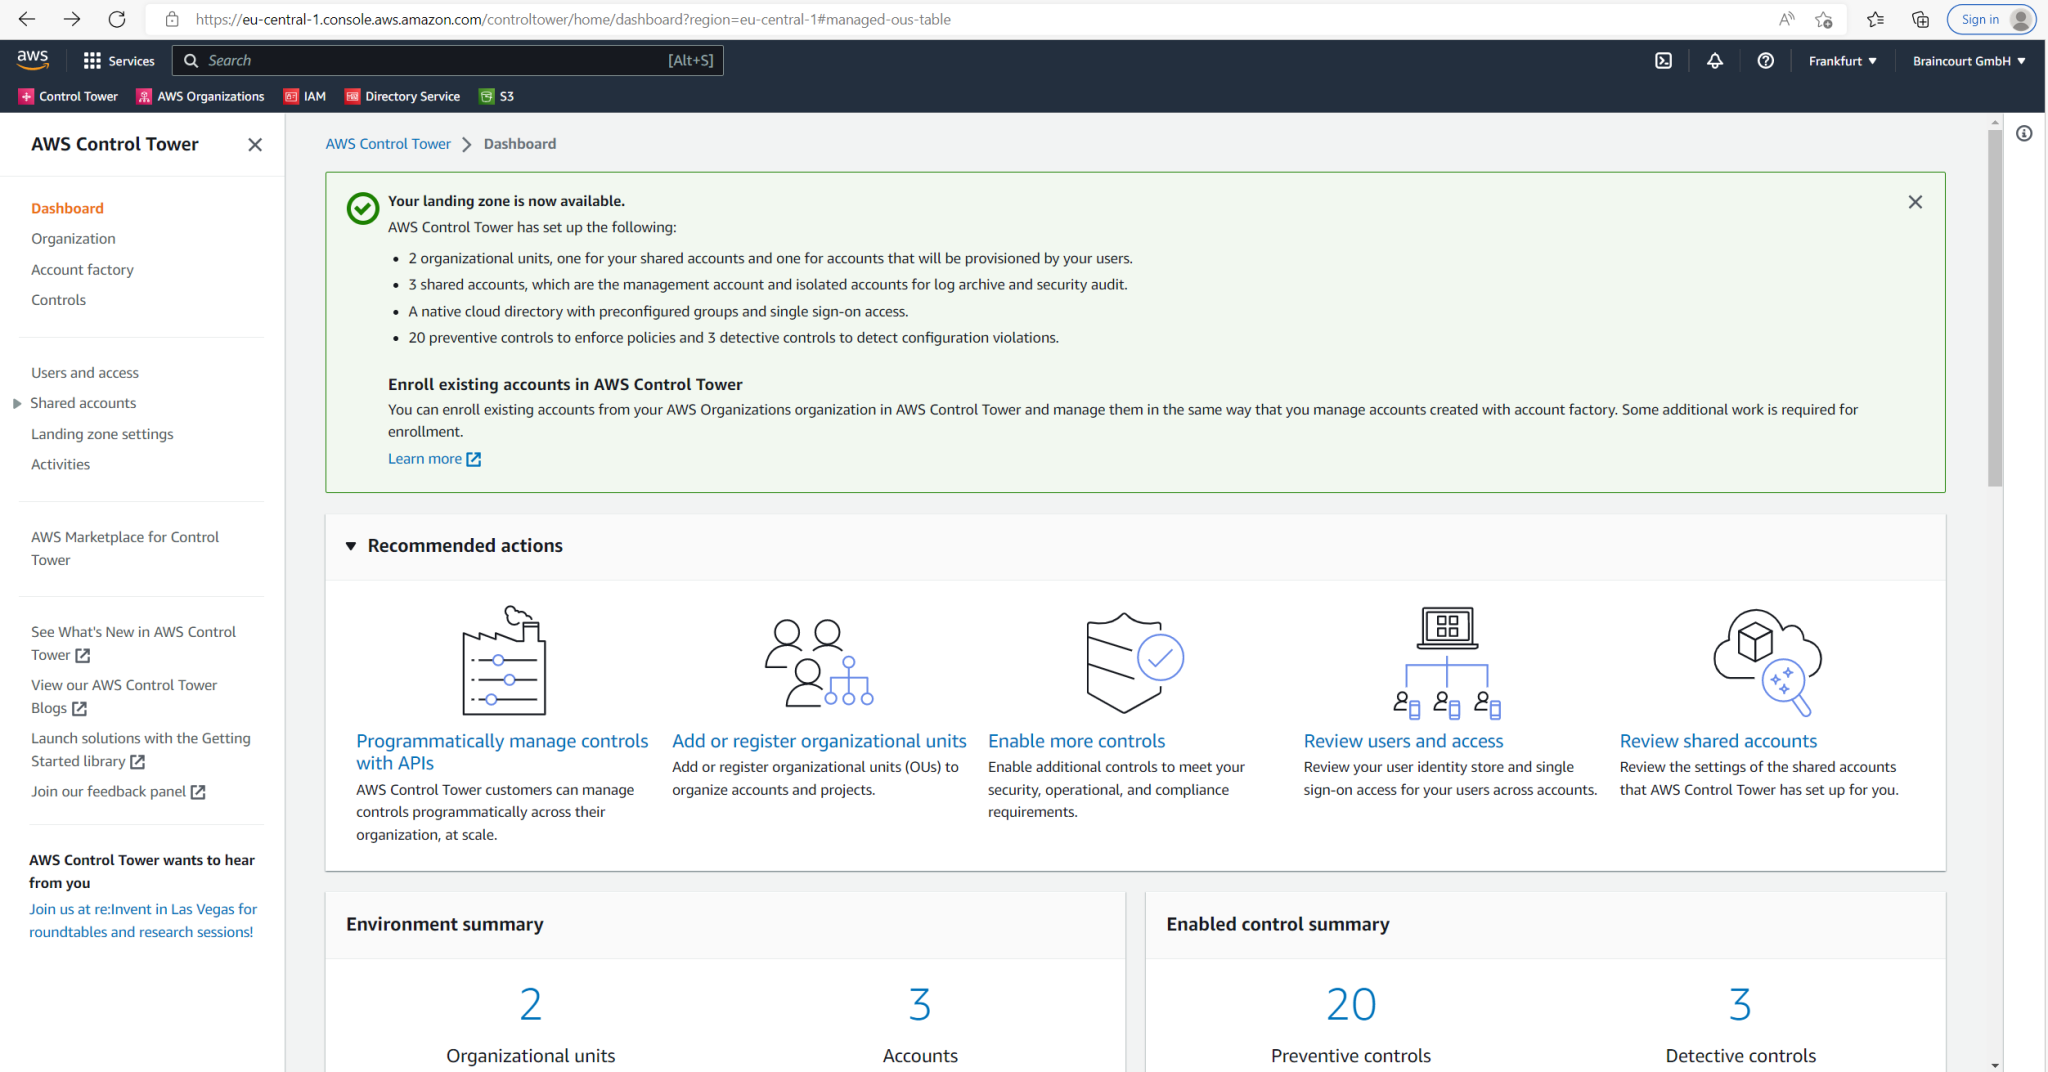Open the Control Tower favorite shortcut
Image resolution: width=2048 pixels, height=1072 pixels.
68,96
